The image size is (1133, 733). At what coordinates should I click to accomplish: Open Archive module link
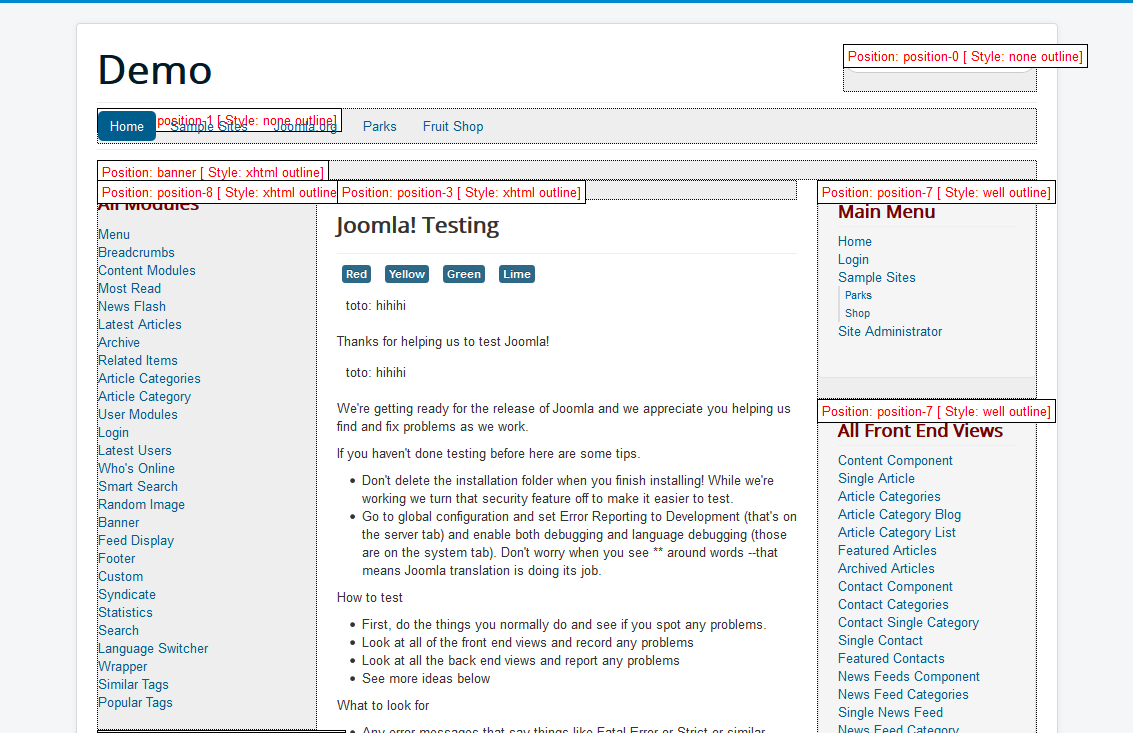[119, 343]
